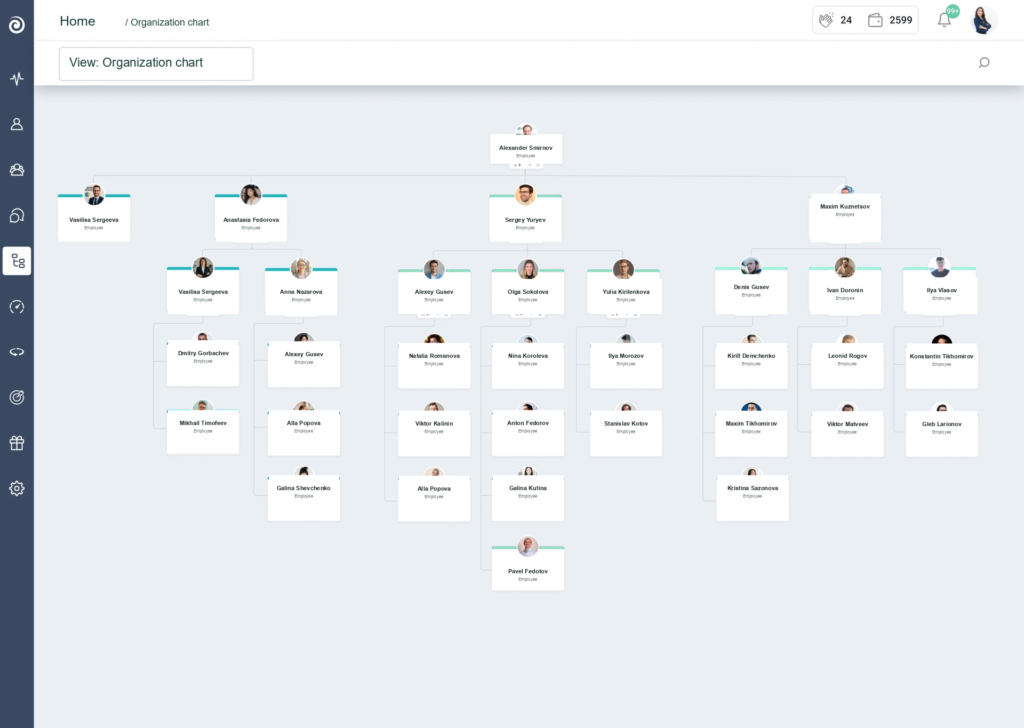Open the Gleb Larionov card
Screen dimensions: 1024x728
point(942,434)
